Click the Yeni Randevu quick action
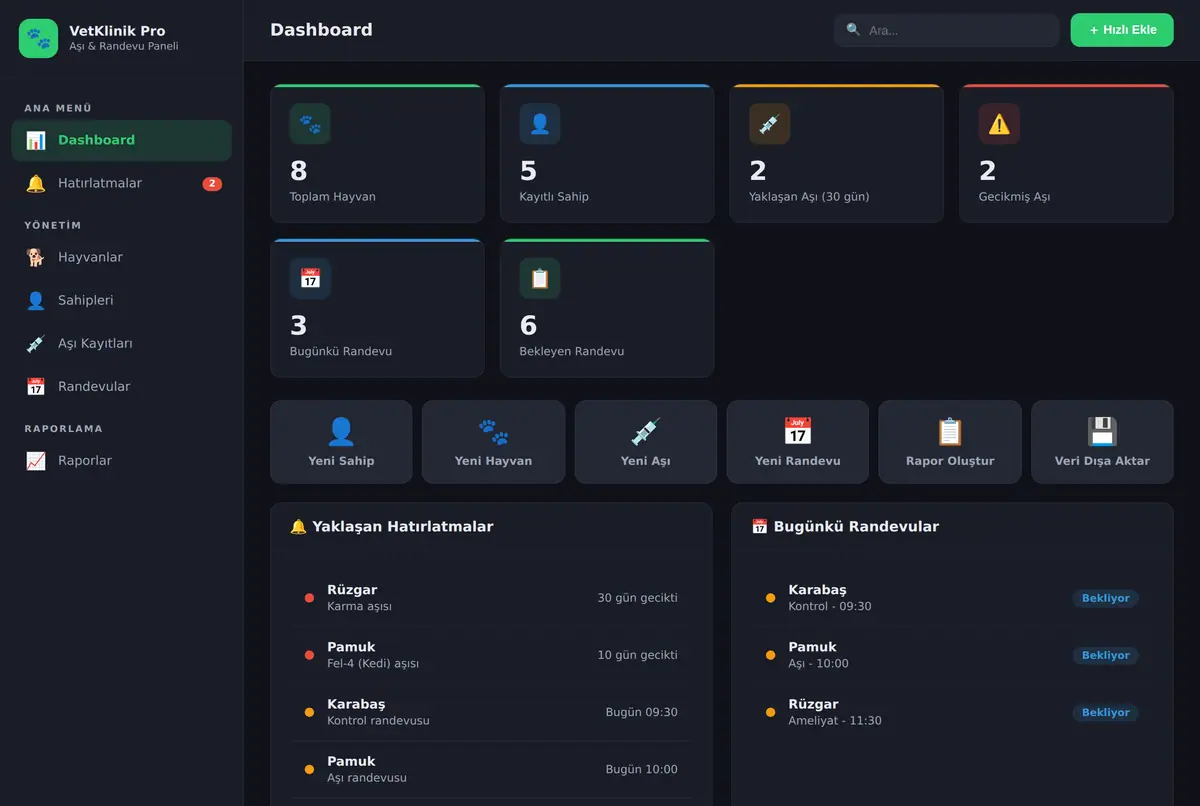The width and height of the screenshot is (1200, 806). [x=798, y=442]
